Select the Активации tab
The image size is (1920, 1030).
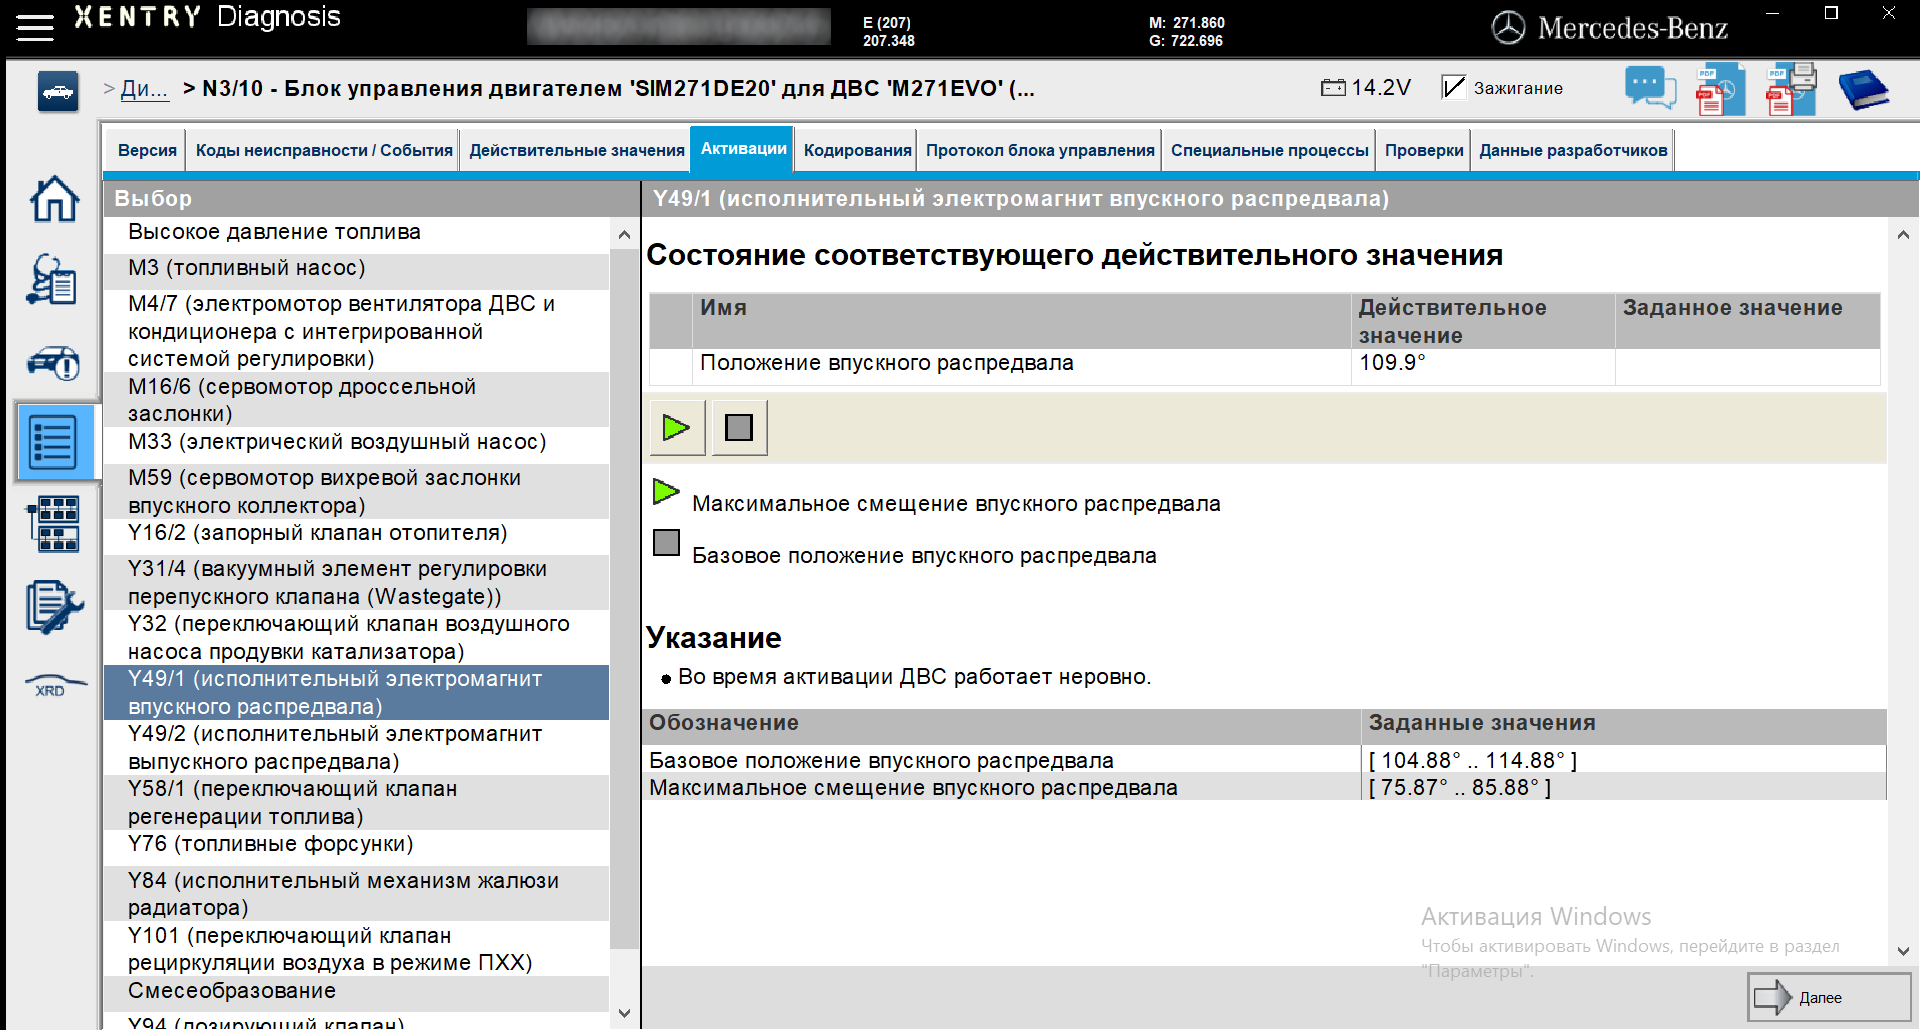point(743,149)
